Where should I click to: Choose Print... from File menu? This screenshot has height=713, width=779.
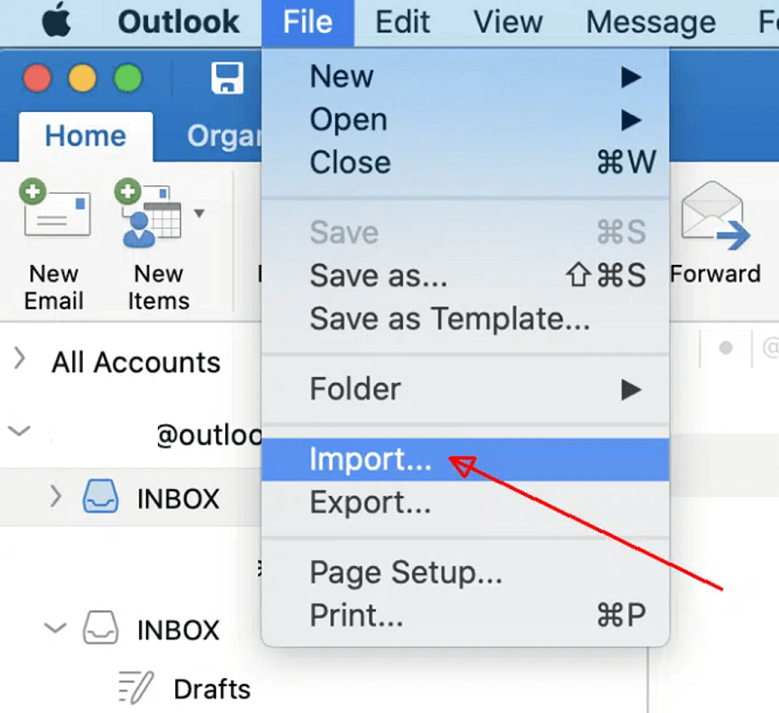click(x=465, y=615)
